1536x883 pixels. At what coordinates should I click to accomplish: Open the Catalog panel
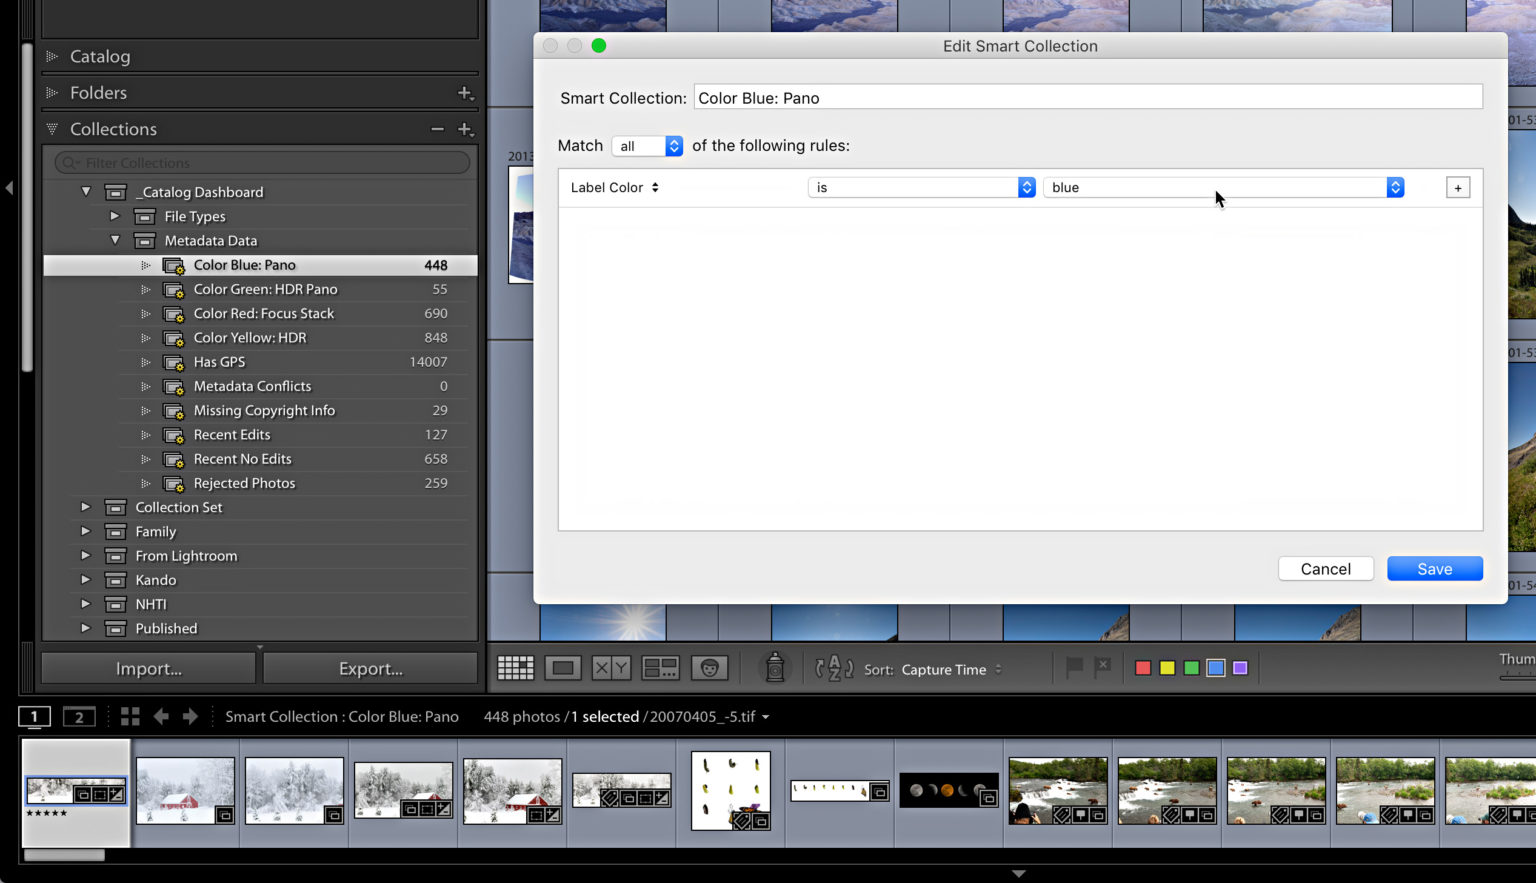tap(100, 56)
